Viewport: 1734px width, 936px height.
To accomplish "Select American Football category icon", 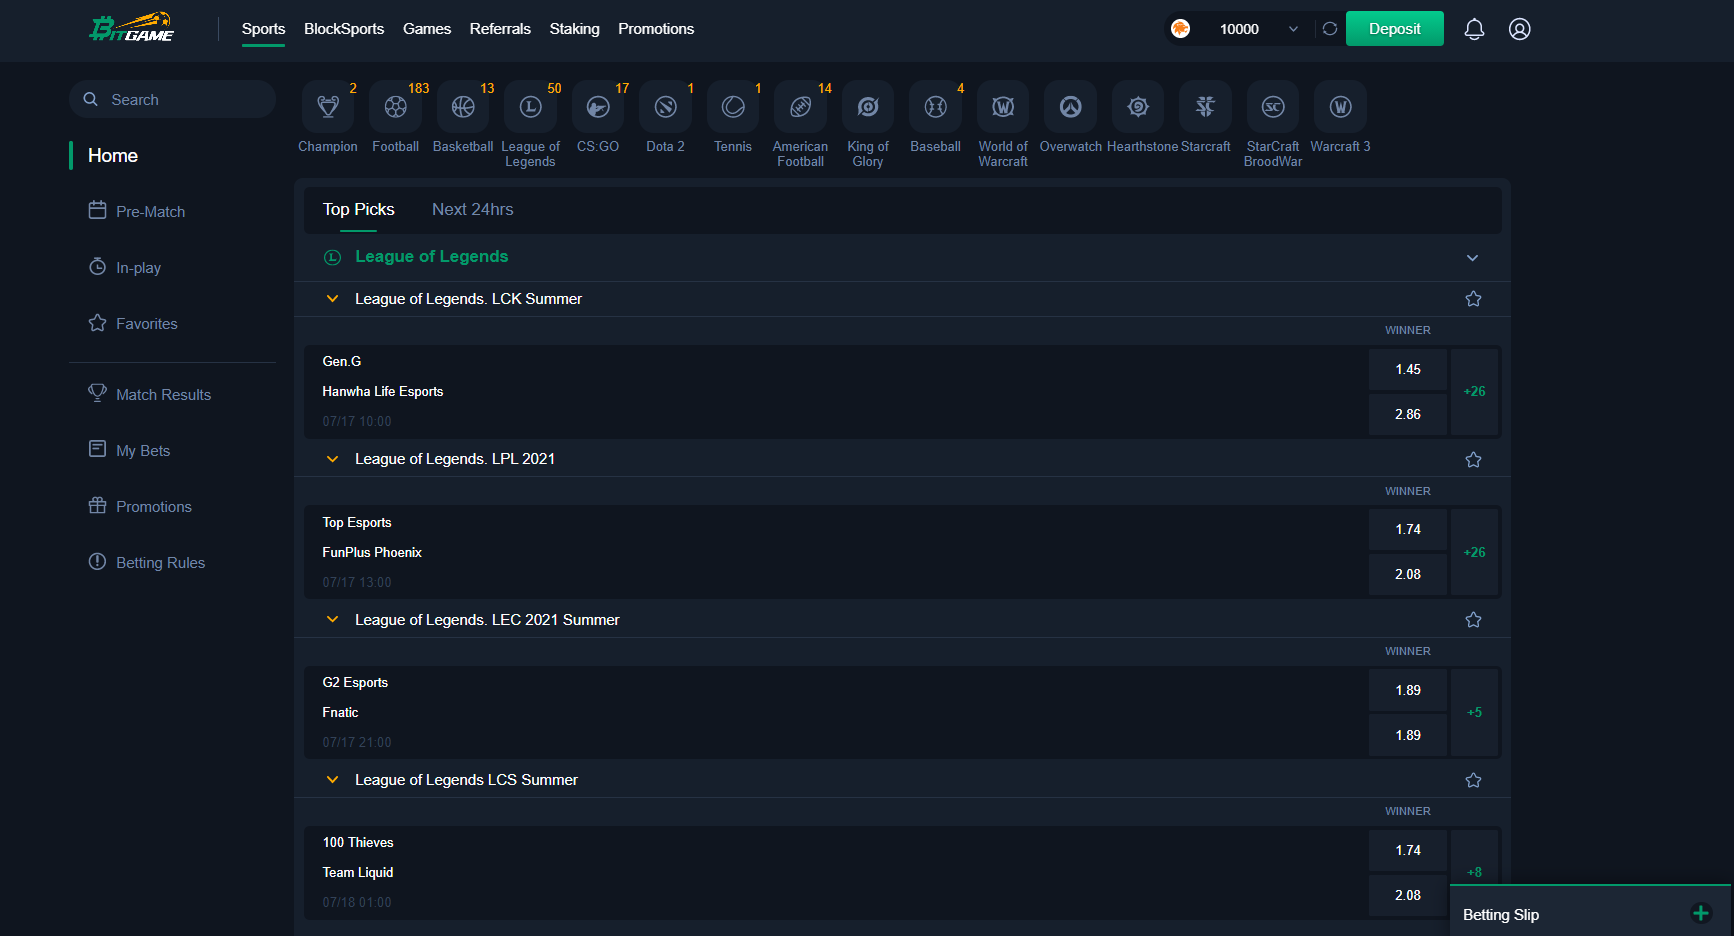I will [801, 107].
